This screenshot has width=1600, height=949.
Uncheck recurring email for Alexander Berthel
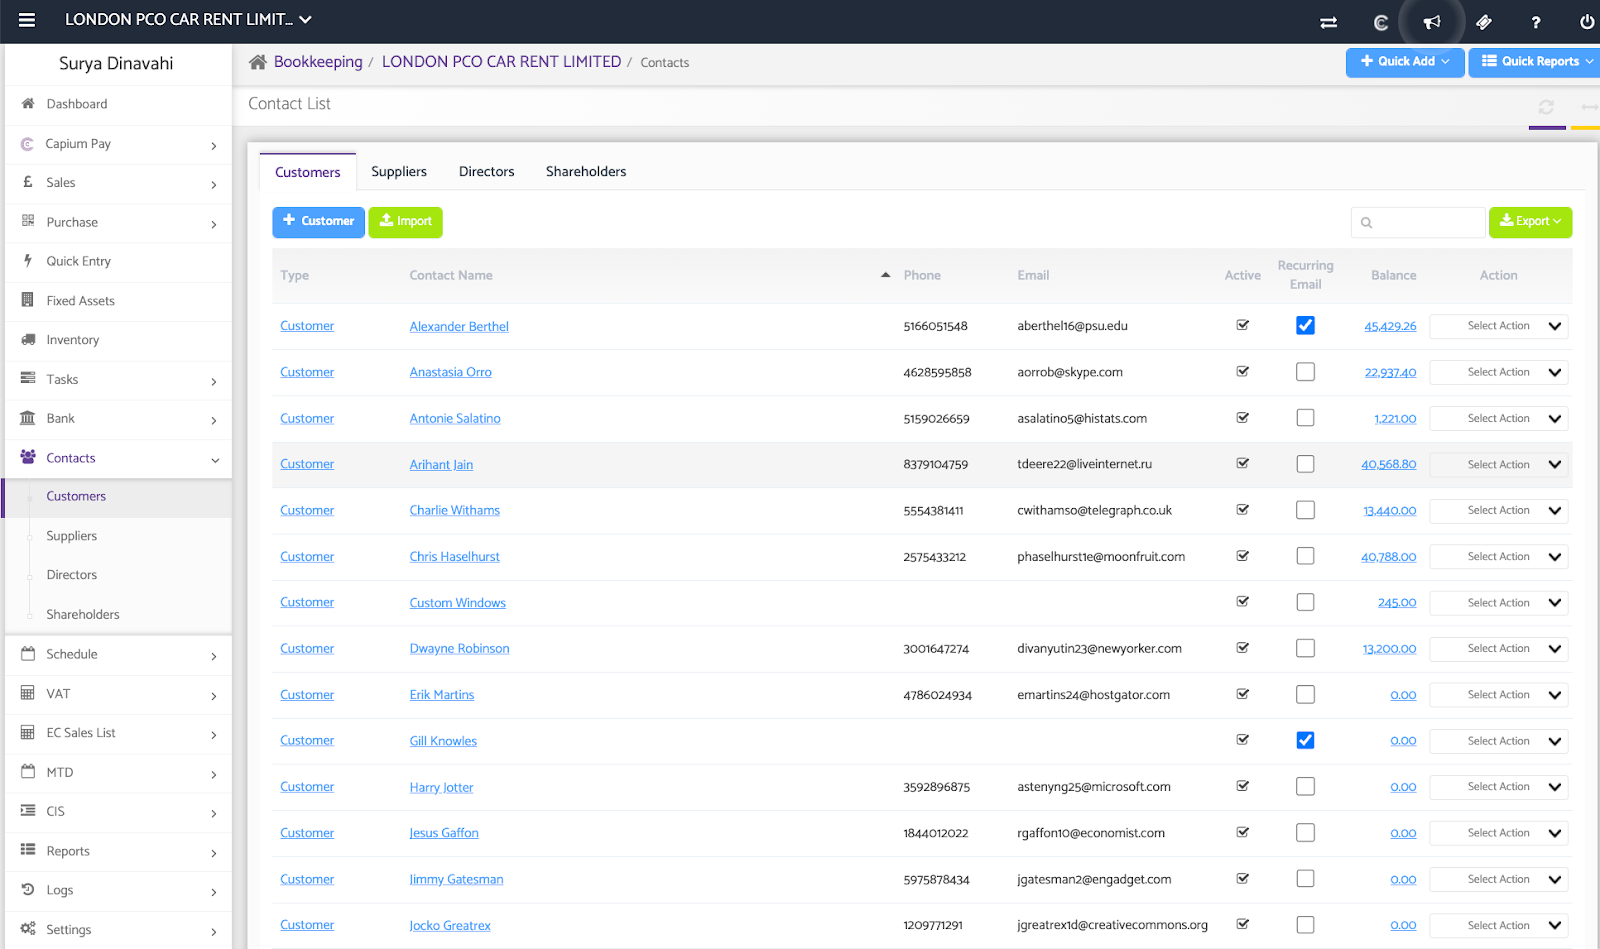pos(1305,325)
